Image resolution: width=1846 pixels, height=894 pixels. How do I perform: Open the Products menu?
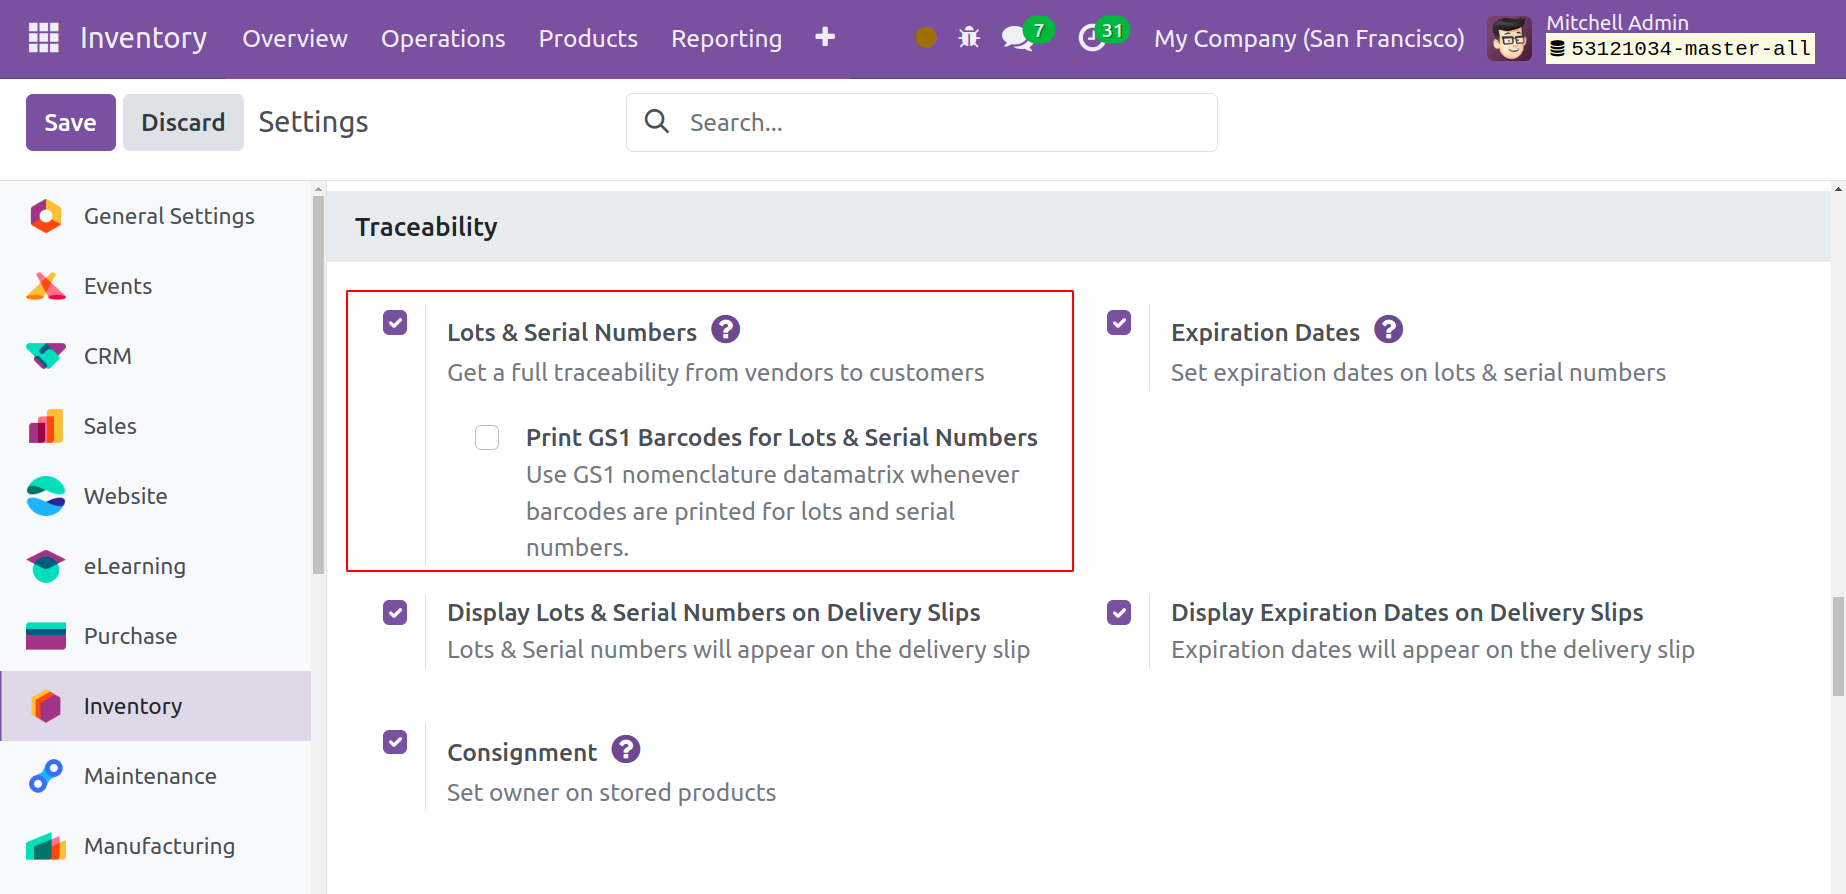coord(588,38)
